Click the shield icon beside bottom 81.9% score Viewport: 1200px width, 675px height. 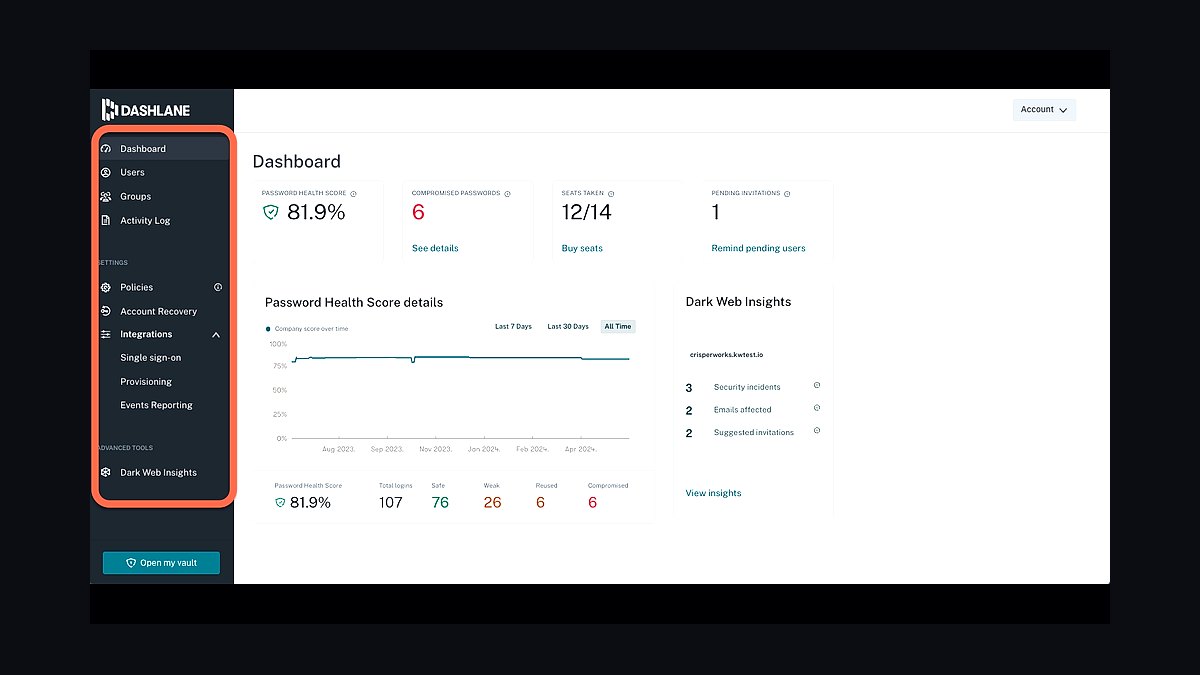[x=280, y=502]
